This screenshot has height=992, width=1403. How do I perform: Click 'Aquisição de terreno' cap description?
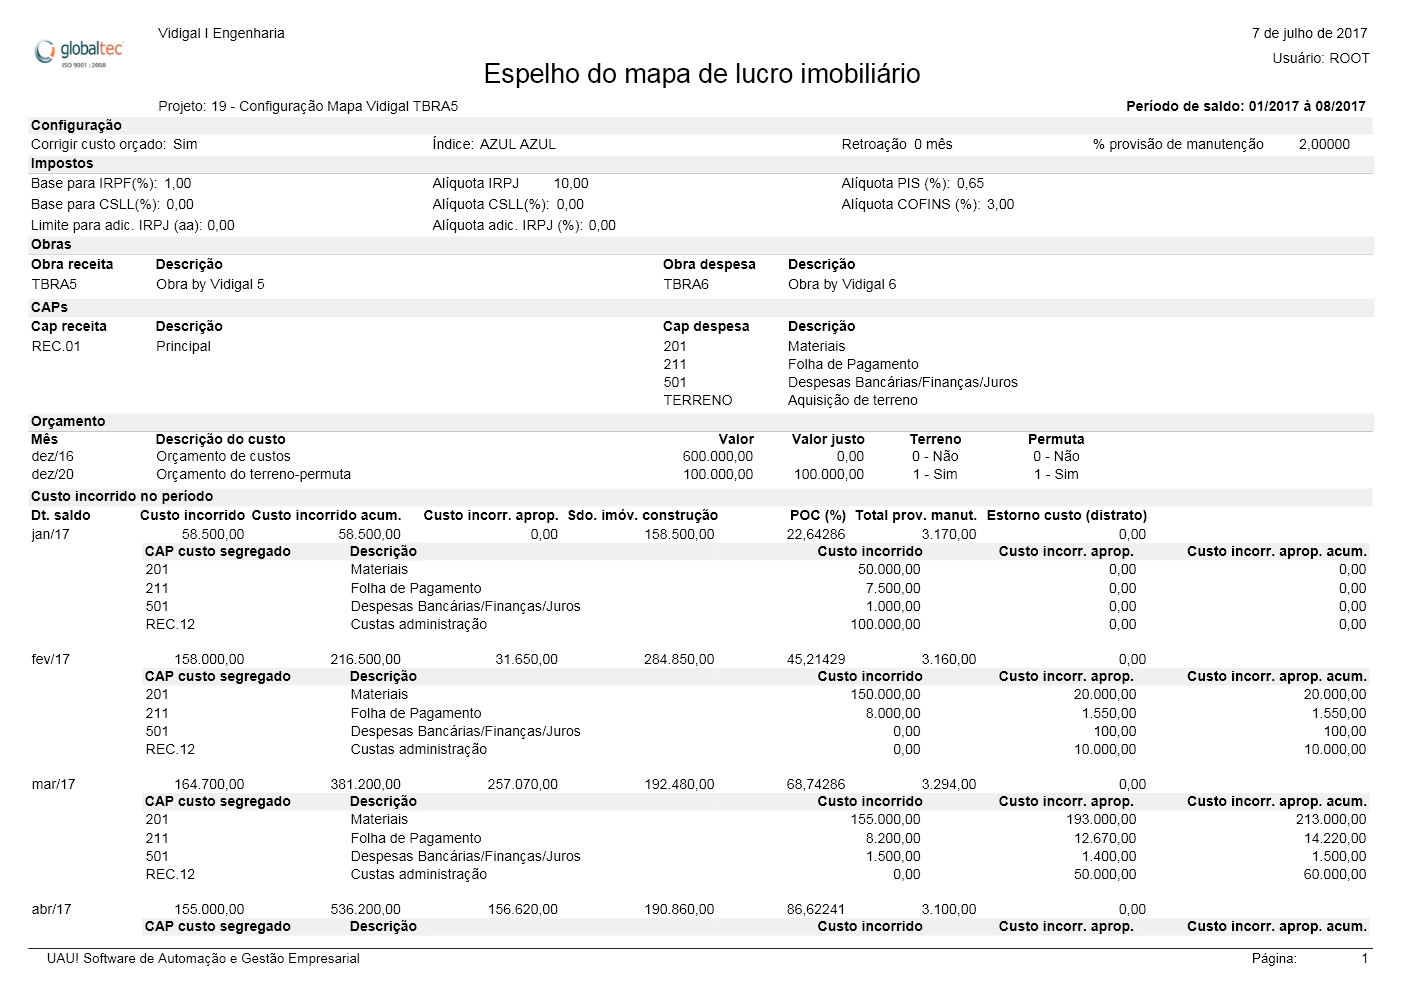click(853, 400)
